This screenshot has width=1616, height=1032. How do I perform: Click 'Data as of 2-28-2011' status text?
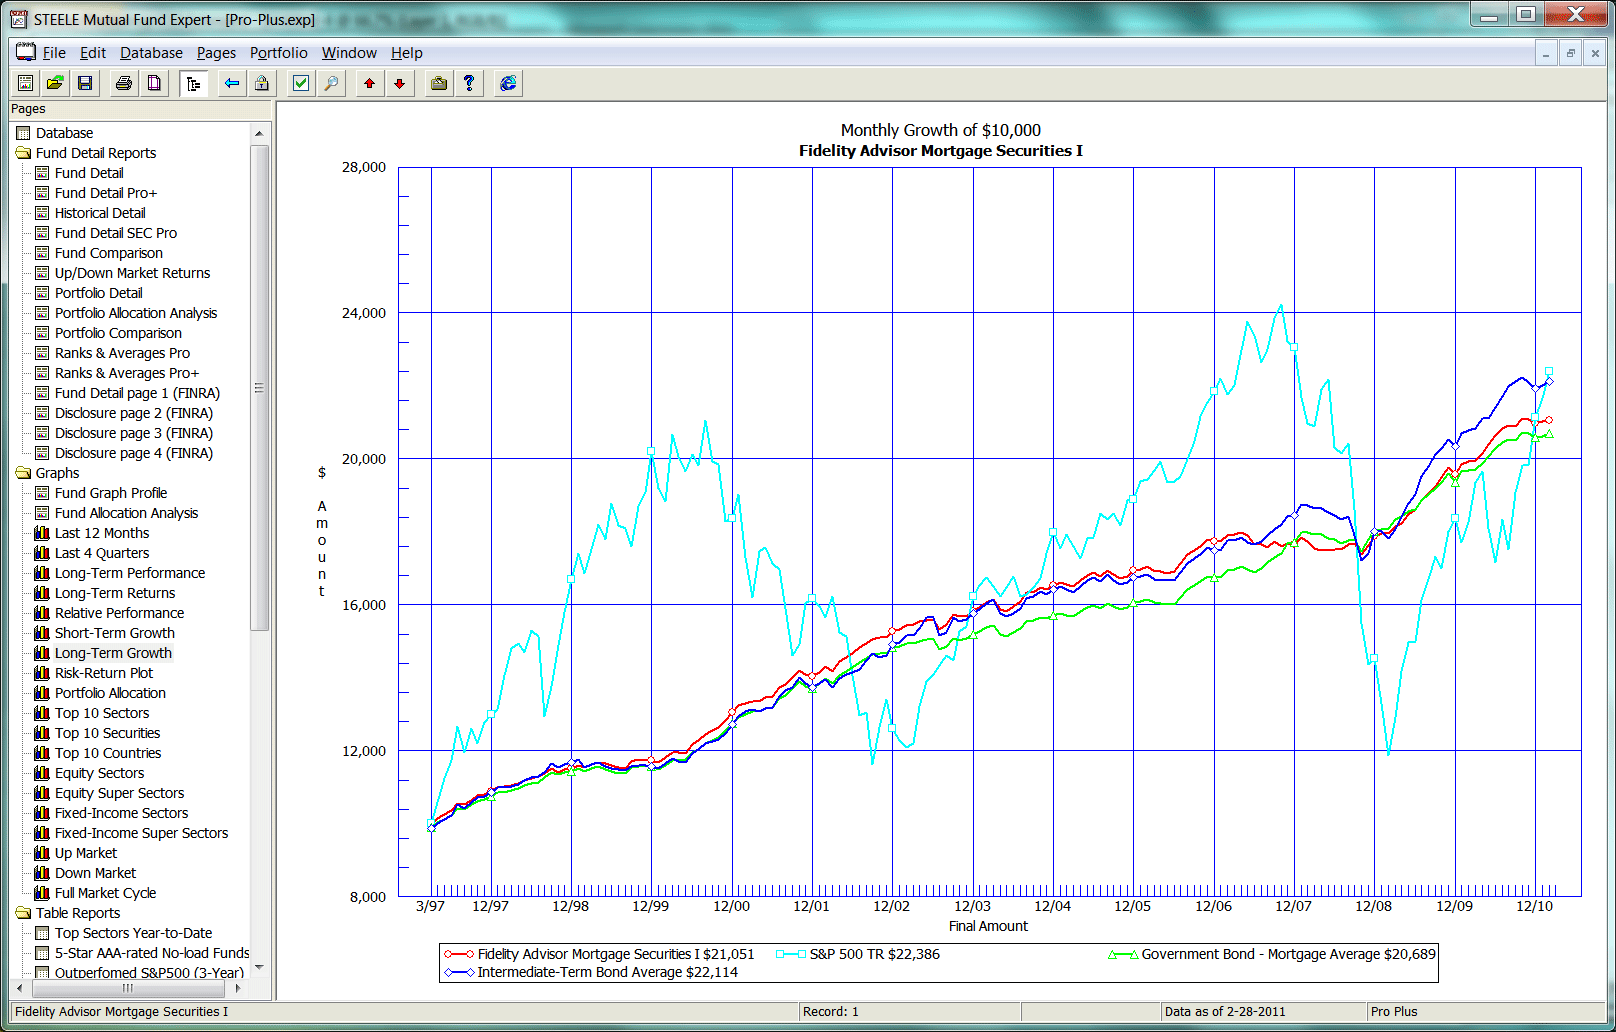1225,1012
